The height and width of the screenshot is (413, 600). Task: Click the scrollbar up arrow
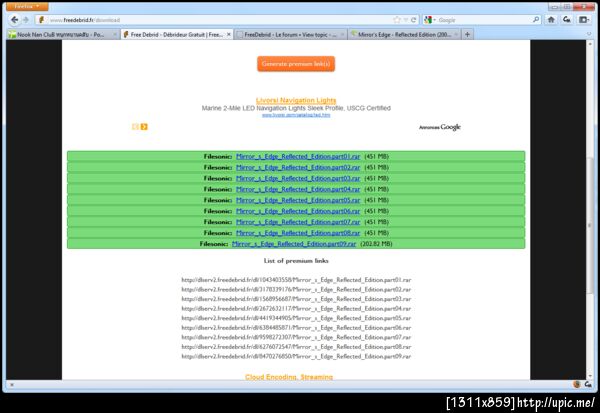590,44
